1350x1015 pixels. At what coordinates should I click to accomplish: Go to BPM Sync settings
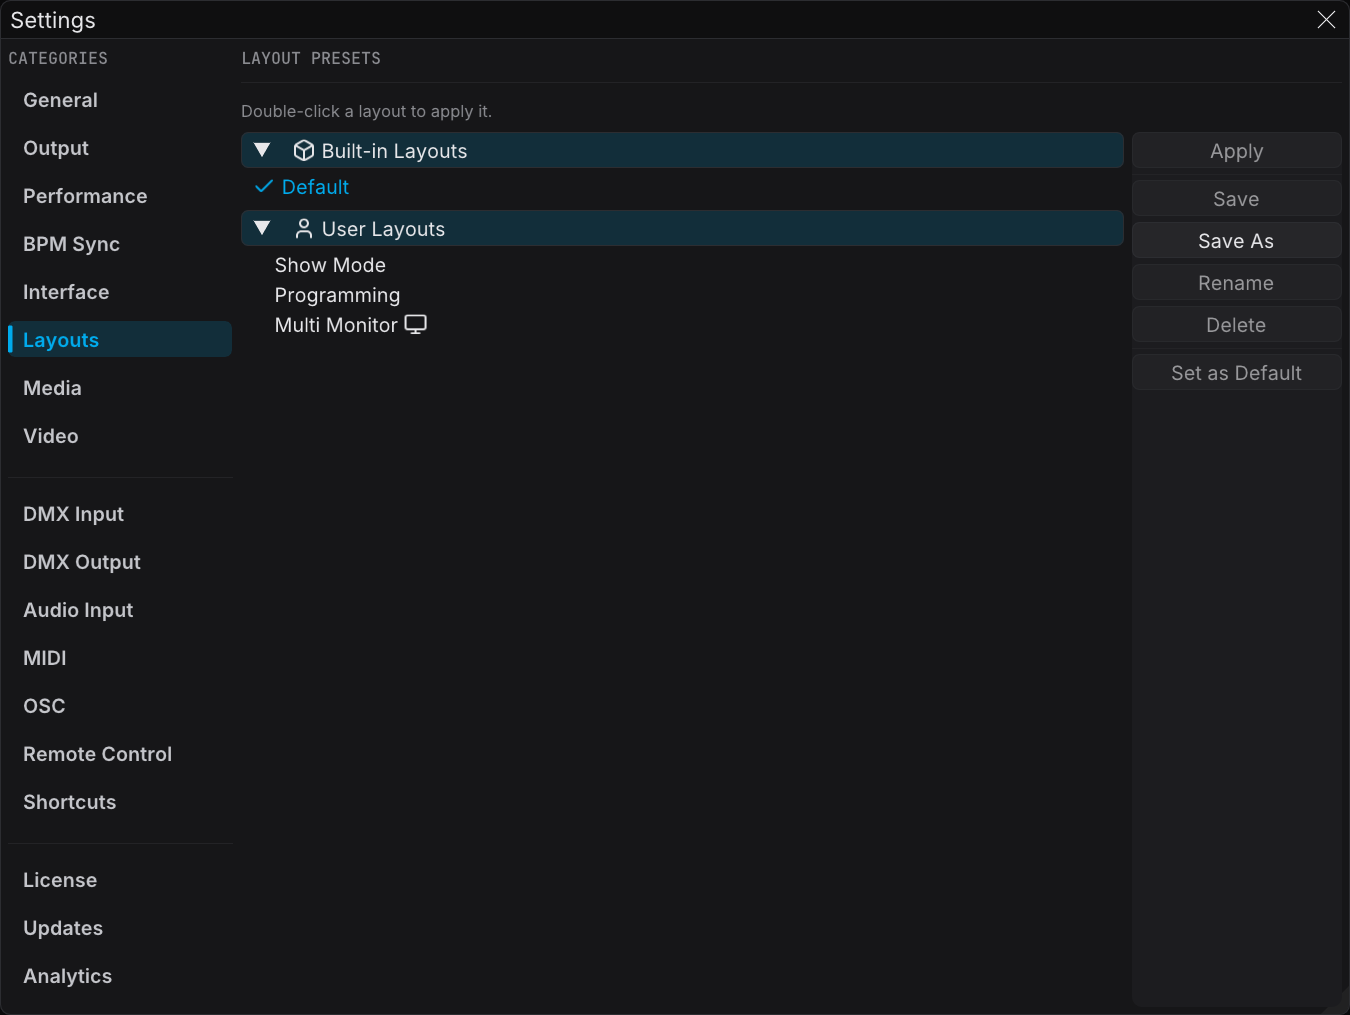[120, 244]
